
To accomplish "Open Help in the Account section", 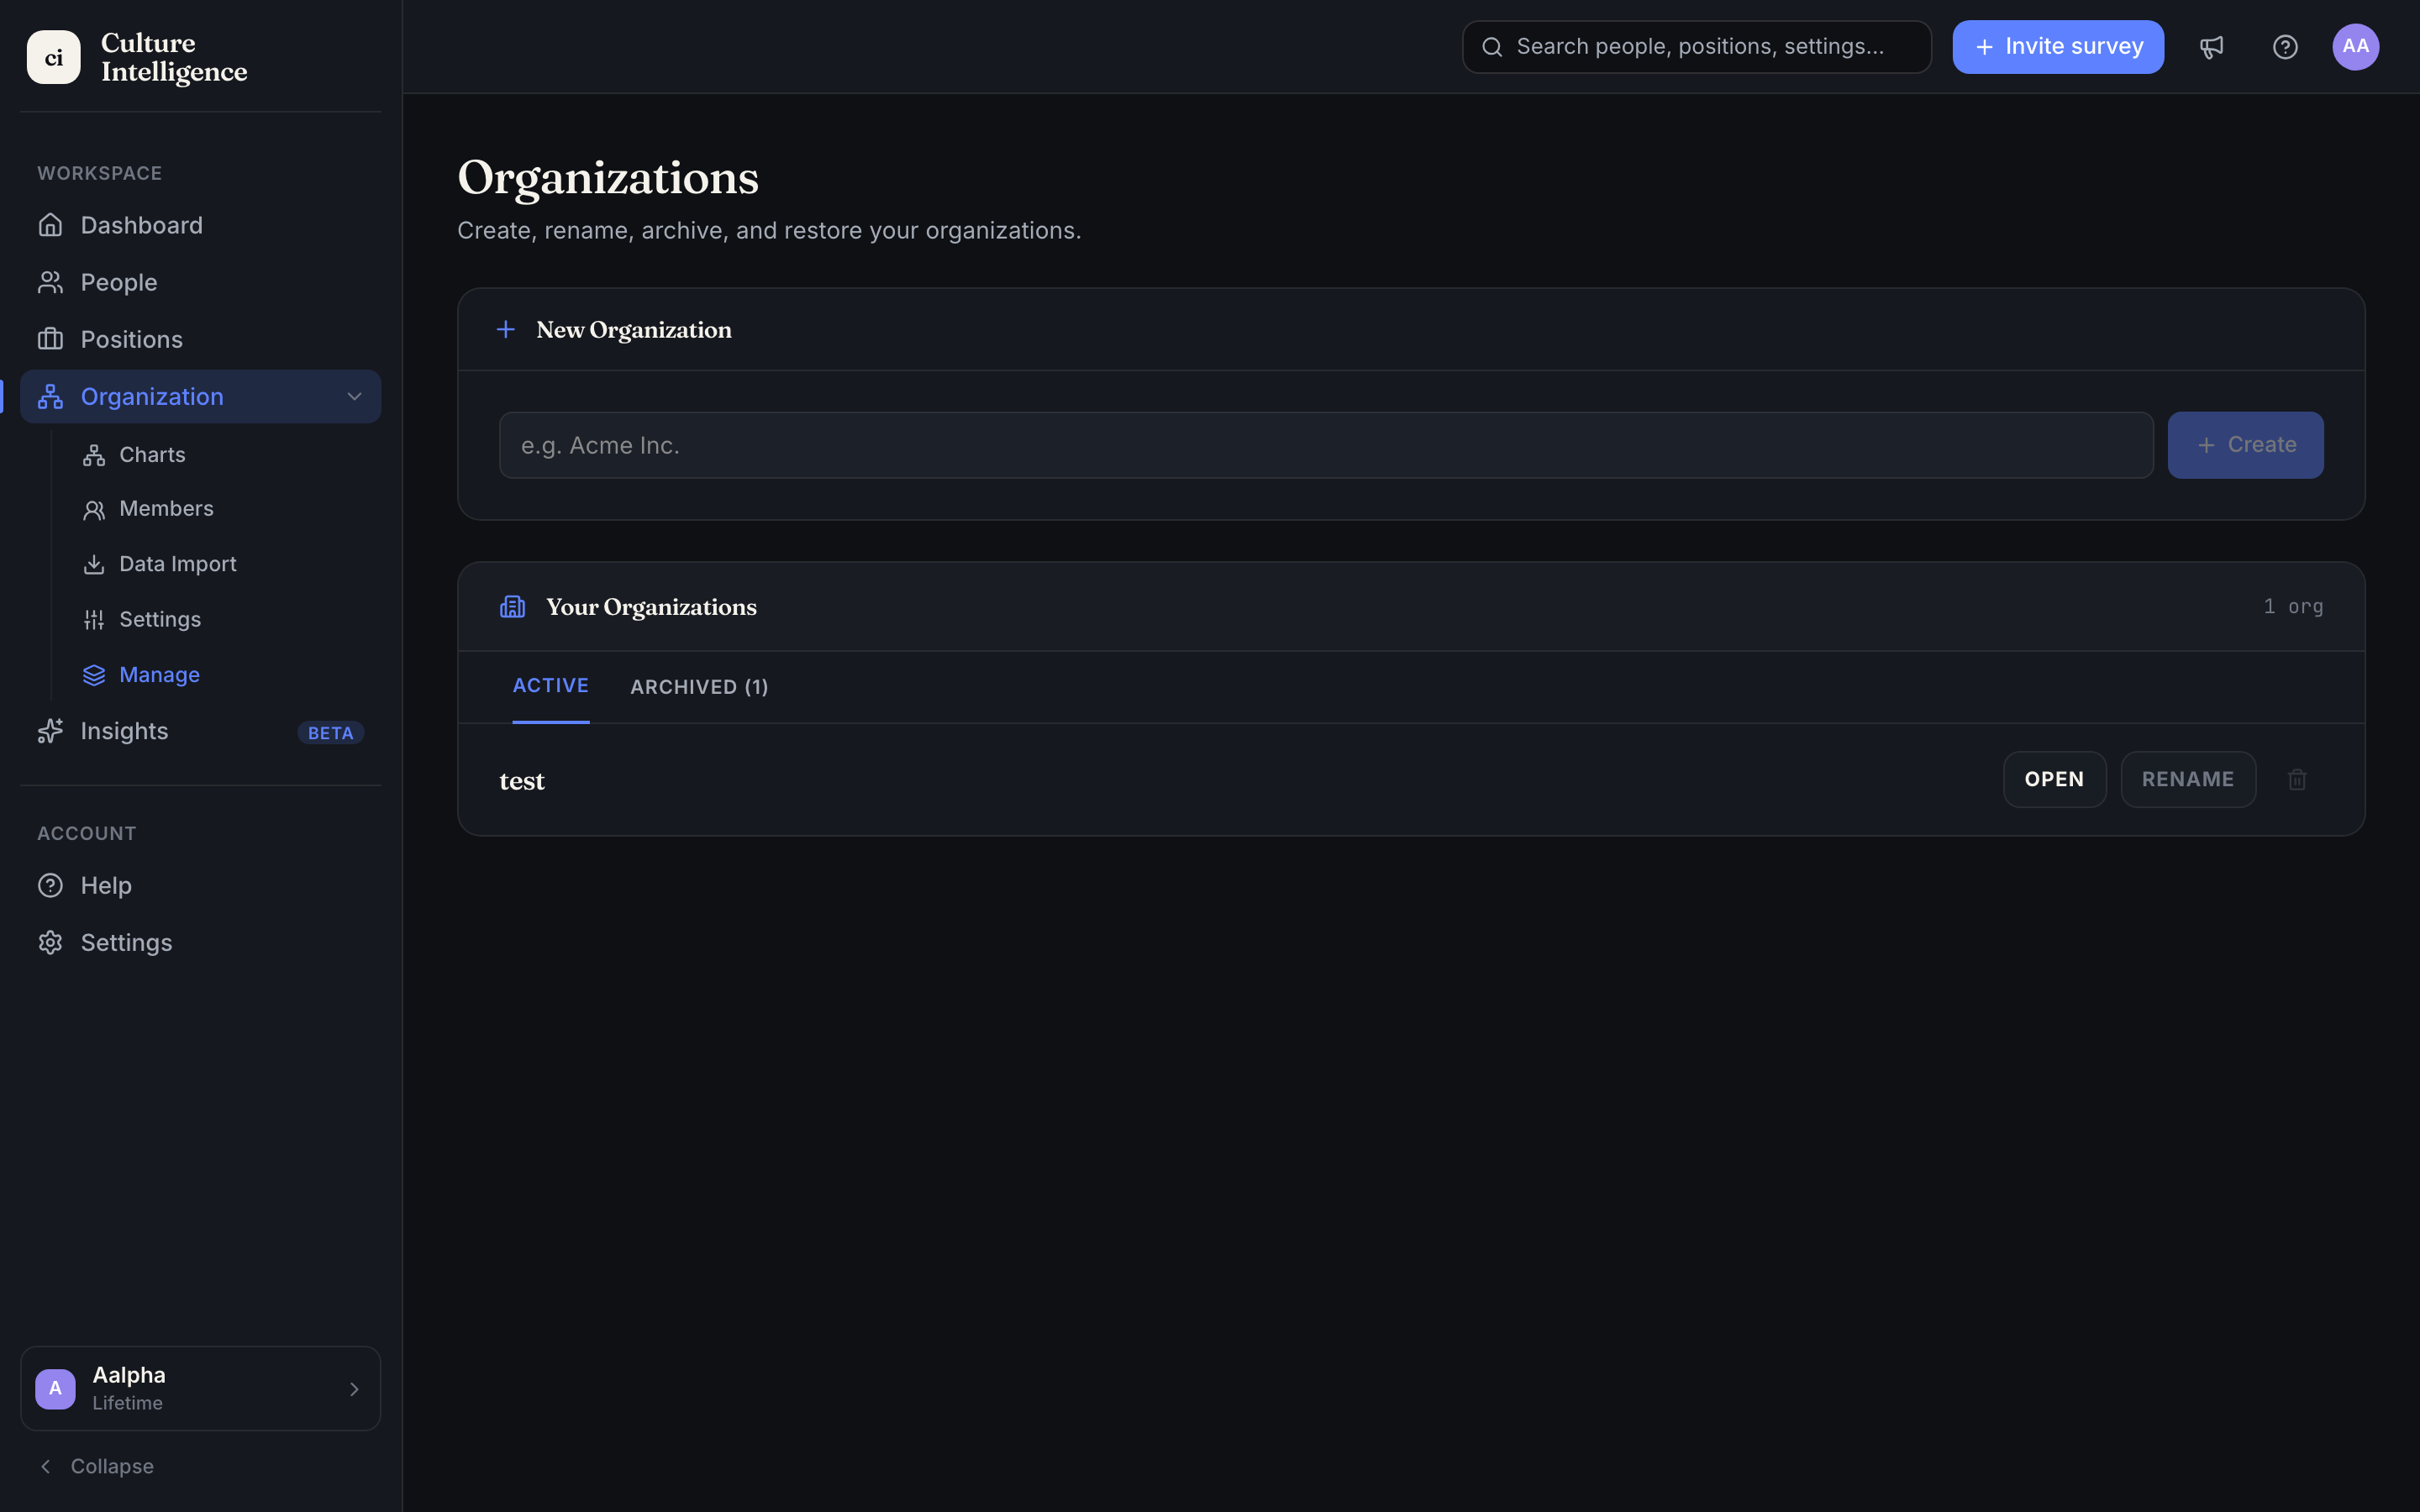I will click(x=200, y=885).
